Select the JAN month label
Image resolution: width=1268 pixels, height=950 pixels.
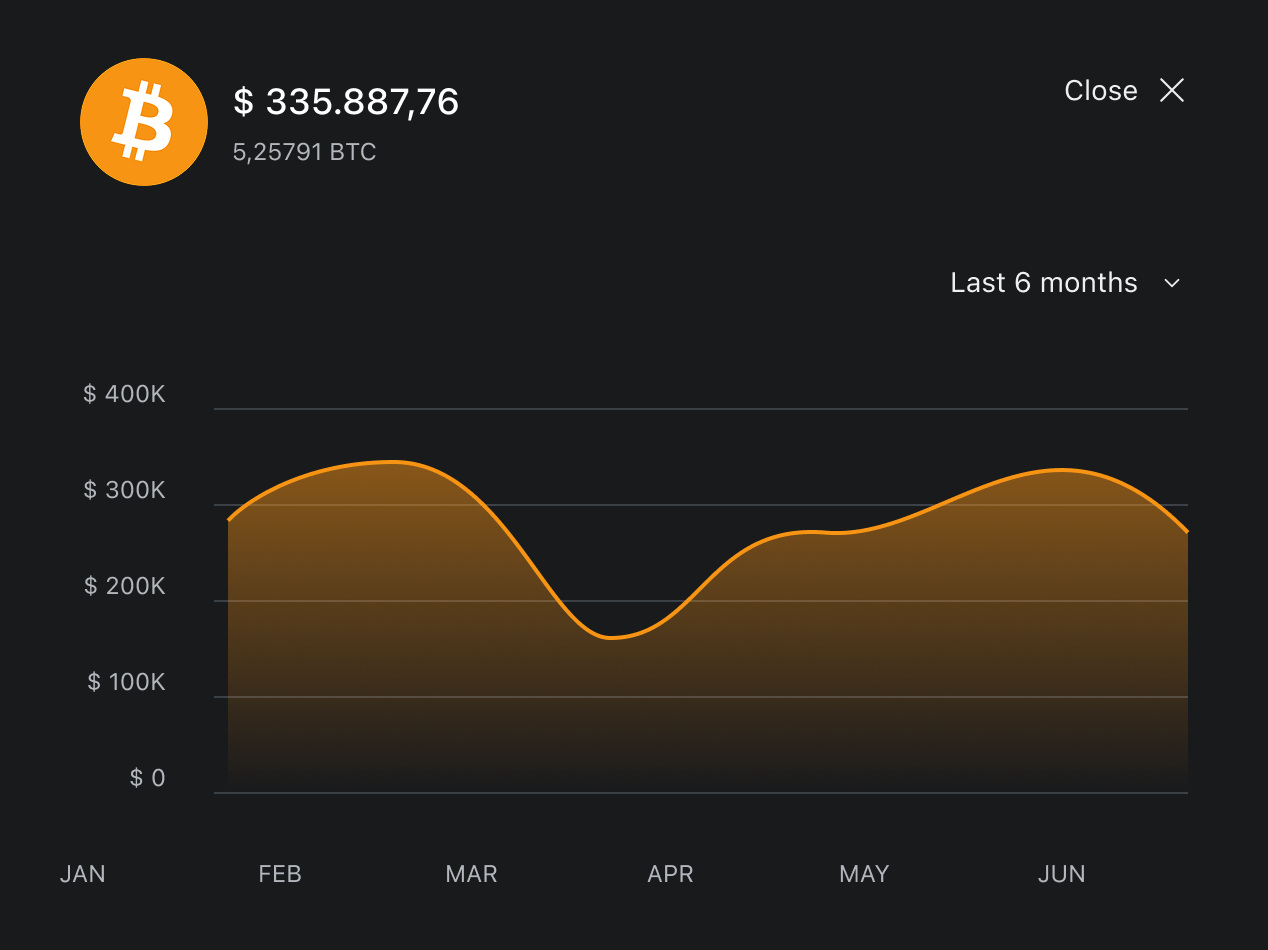click(83, 874)
